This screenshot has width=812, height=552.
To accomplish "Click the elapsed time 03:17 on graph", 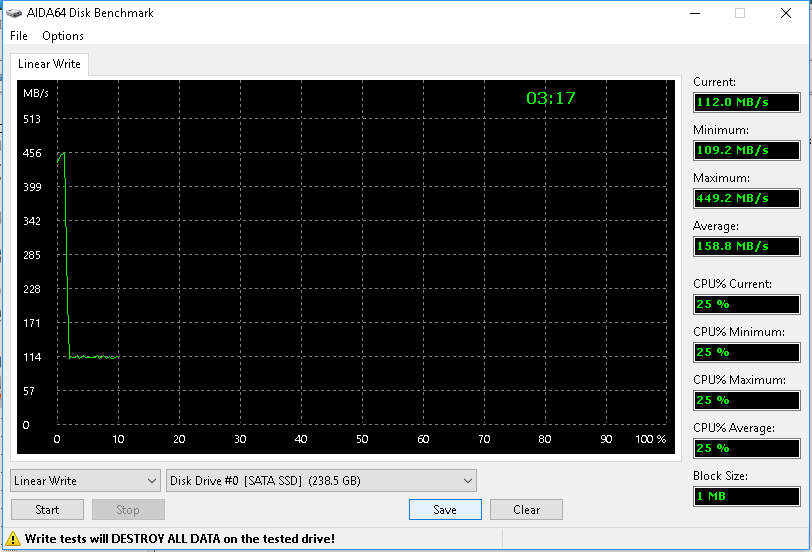I will [550, 98].
